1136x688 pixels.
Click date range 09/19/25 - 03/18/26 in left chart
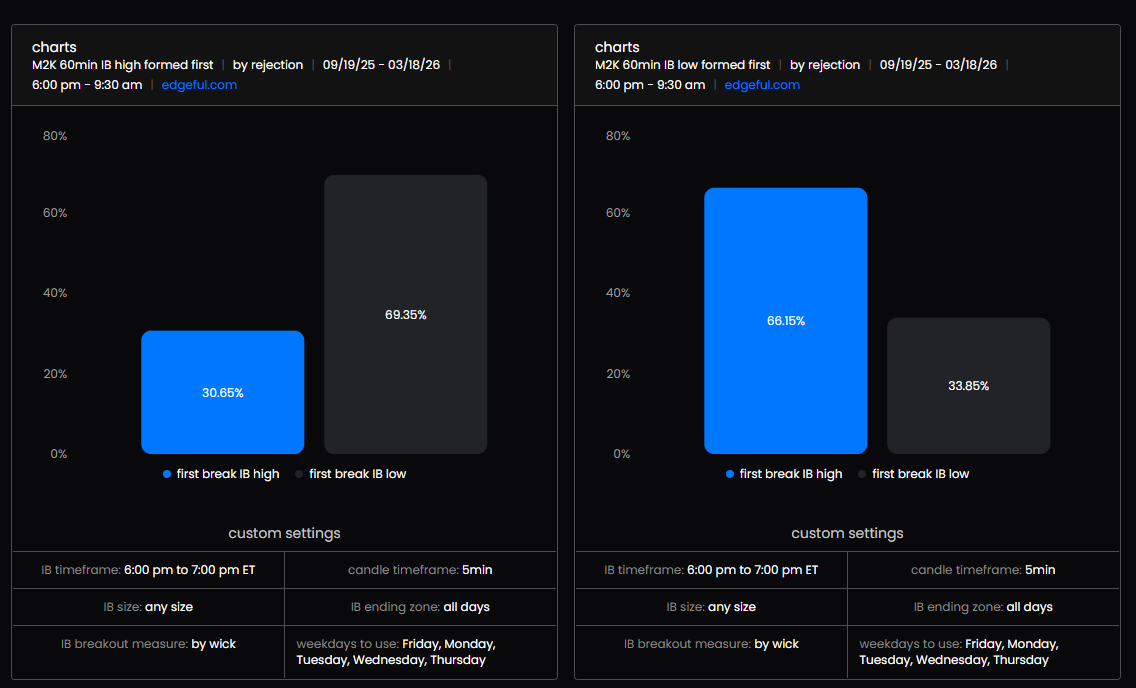[x=381, y=64]
